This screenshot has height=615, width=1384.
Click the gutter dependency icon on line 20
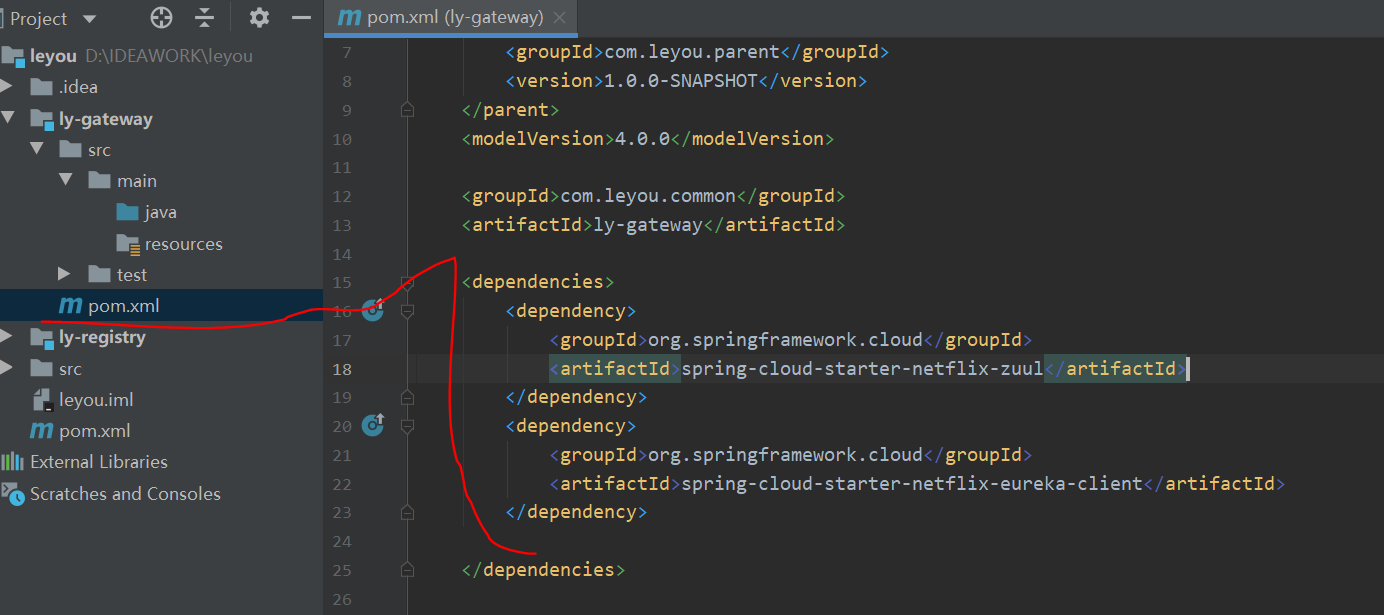click(373, 425)
